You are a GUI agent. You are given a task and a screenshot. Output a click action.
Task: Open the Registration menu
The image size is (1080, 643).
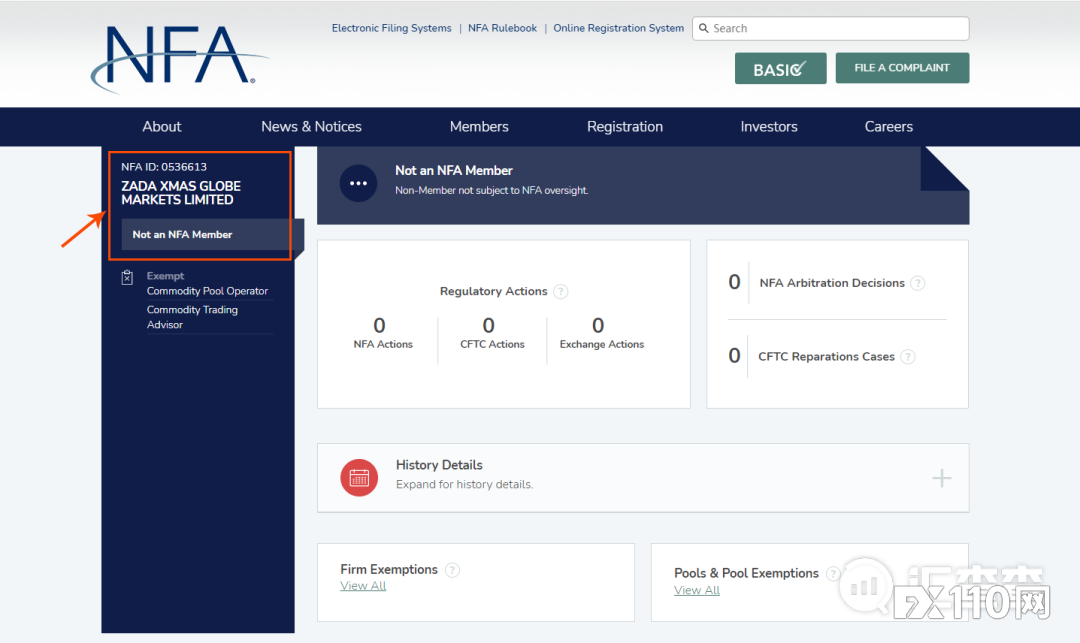point(625,127)
